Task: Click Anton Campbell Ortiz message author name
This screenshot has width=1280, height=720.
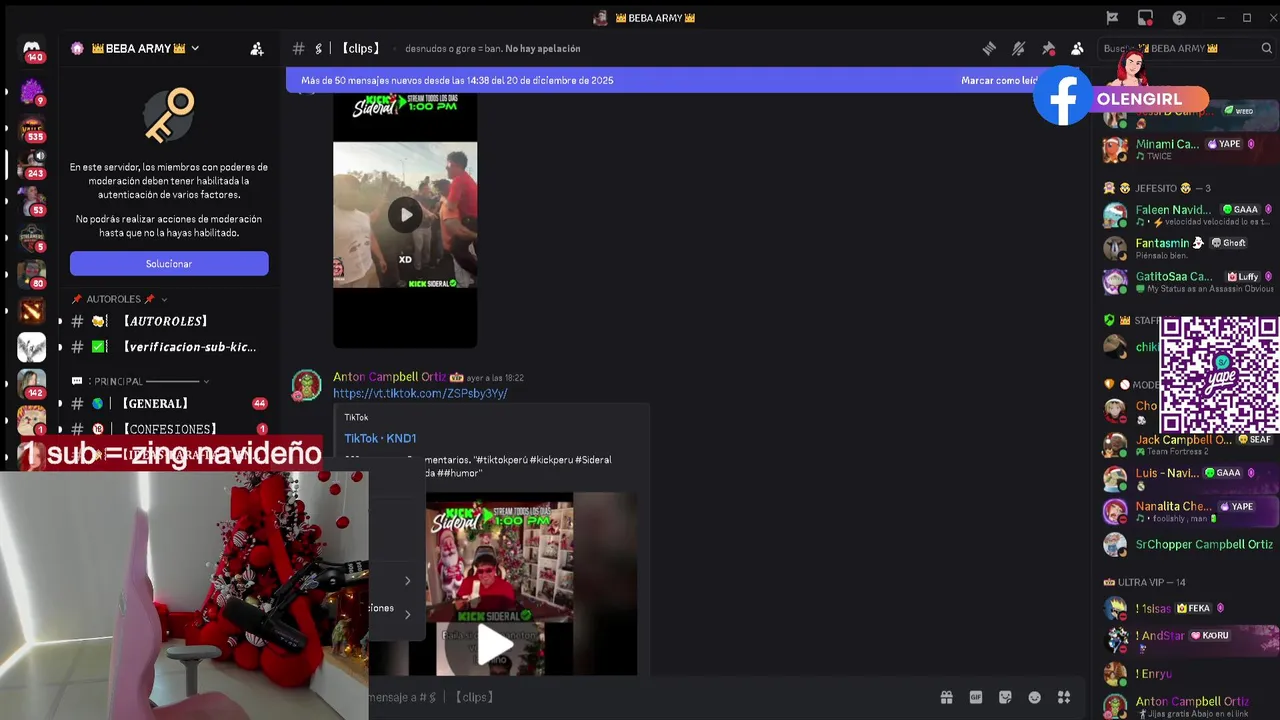Action: point(389,377)
